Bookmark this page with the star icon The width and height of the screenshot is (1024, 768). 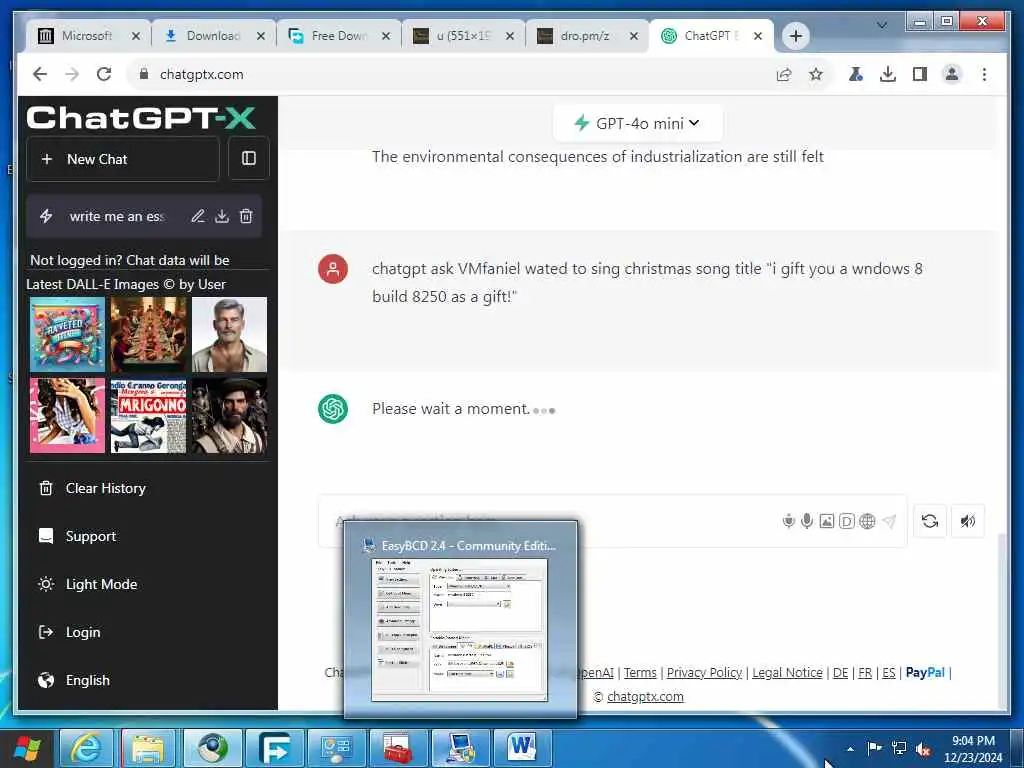[x=816, y=74]
